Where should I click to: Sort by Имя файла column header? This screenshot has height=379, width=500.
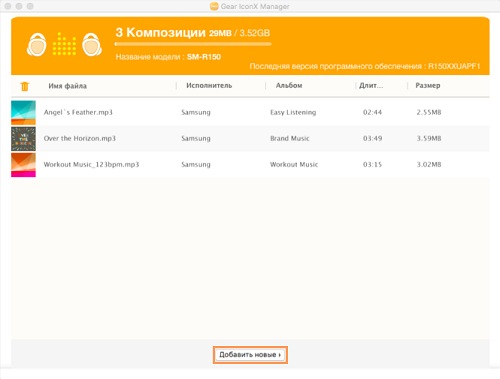click(x=68, y=86)
